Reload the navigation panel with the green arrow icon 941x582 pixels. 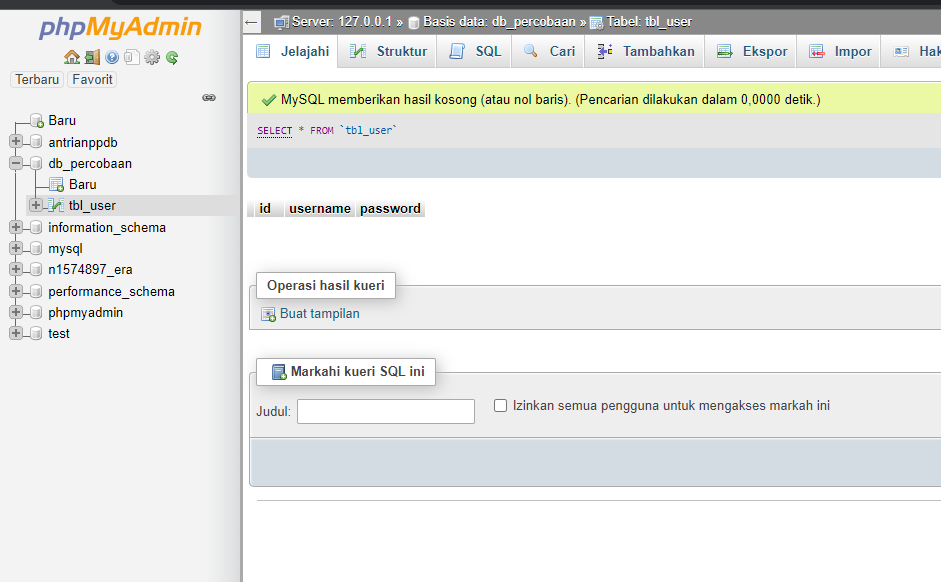171,57
